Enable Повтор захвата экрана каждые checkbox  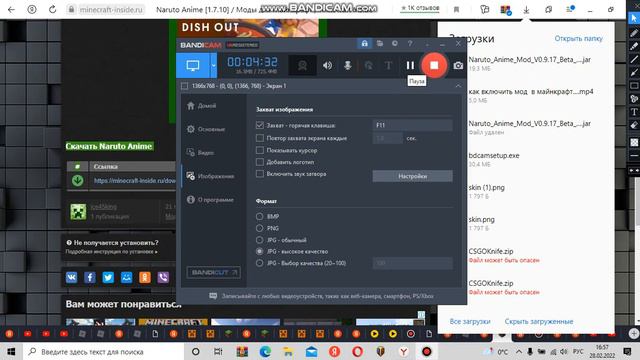pyautogui.click(x=260, y=138)
